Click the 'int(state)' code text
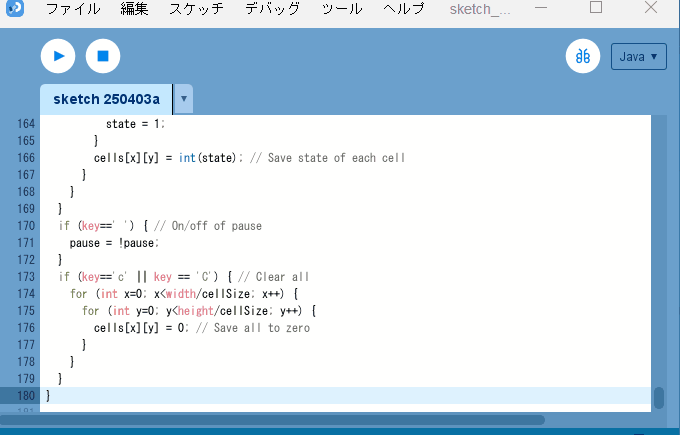The height and width of the screenshot is (435, 680). pyautogui.click(x=207, y=158)
